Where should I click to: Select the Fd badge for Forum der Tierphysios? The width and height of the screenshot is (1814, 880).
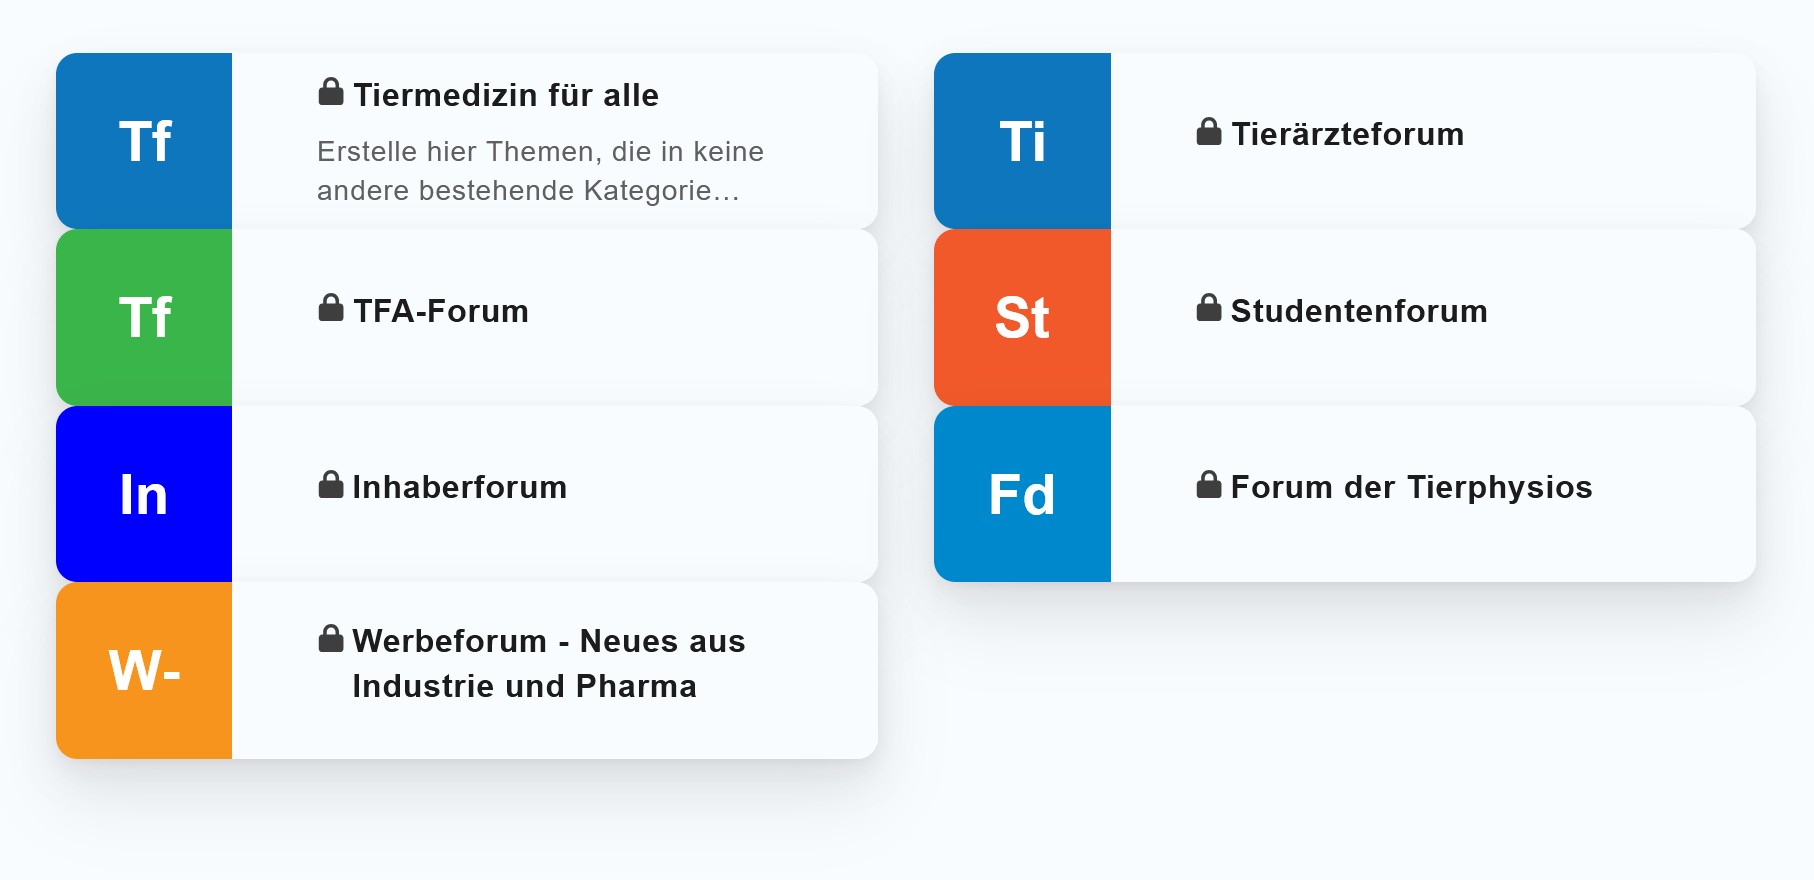pos(1022,494)
